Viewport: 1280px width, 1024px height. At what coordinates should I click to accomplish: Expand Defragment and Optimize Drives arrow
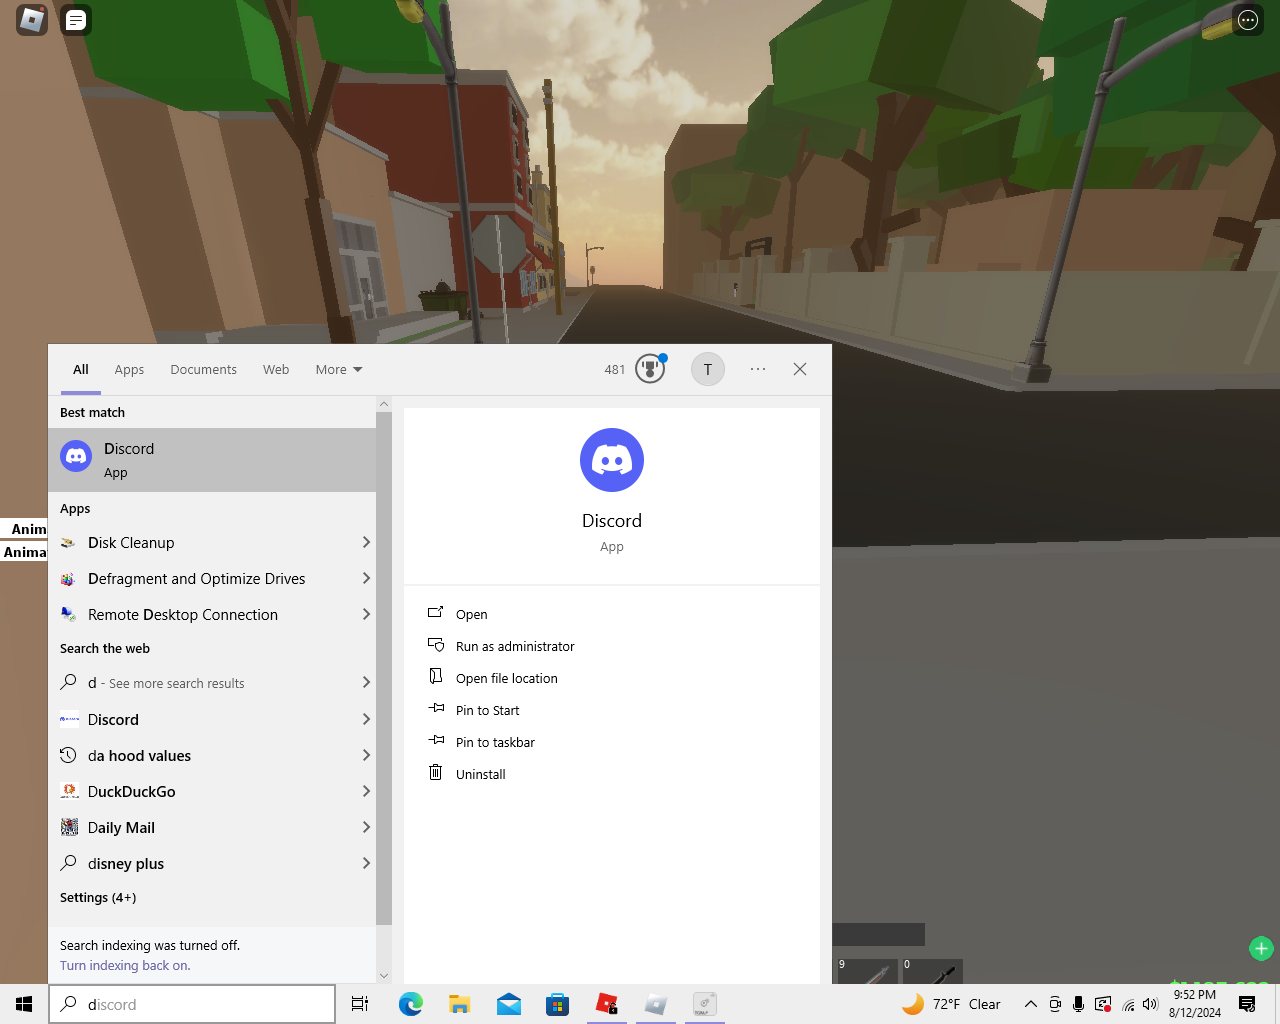[366, 578]
